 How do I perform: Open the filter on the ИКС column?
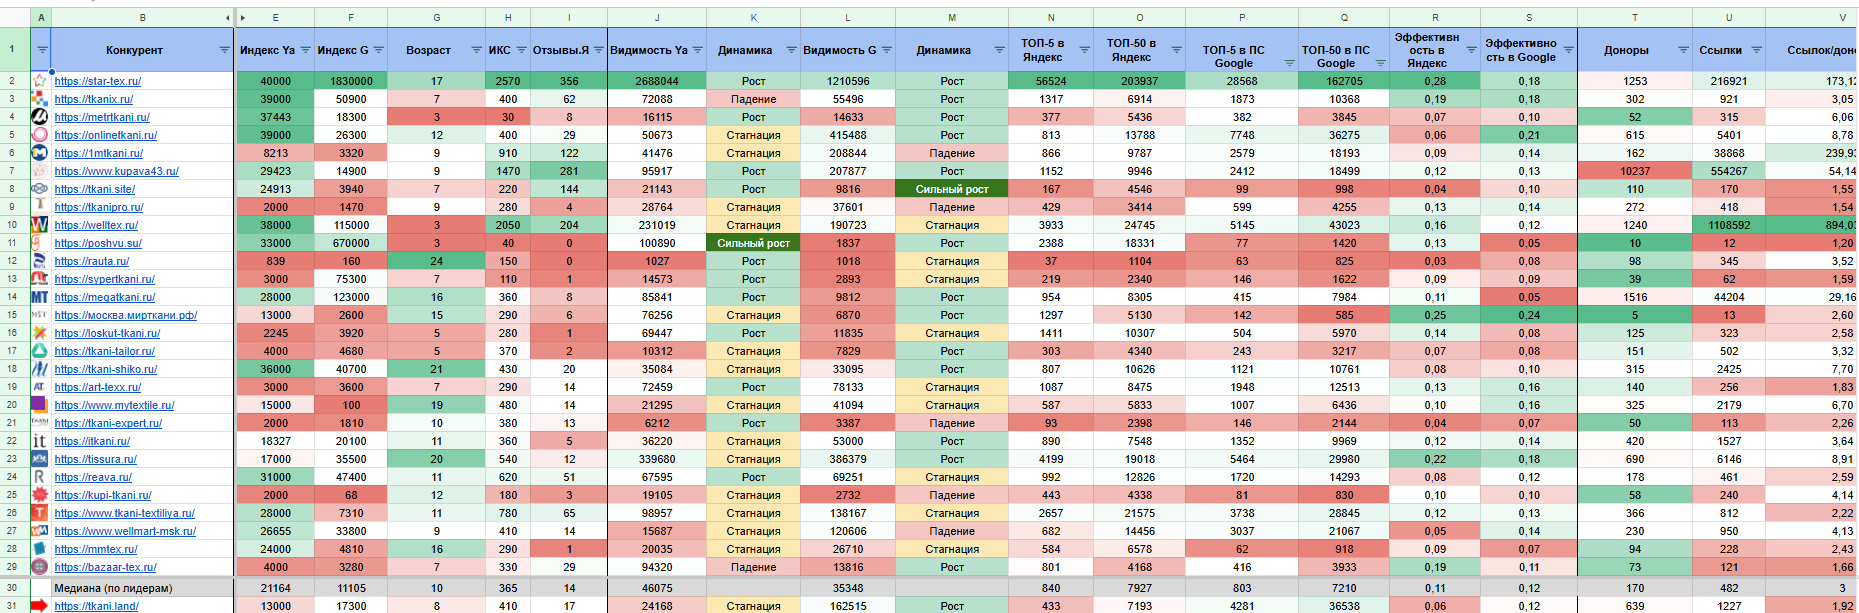[520, 50]
